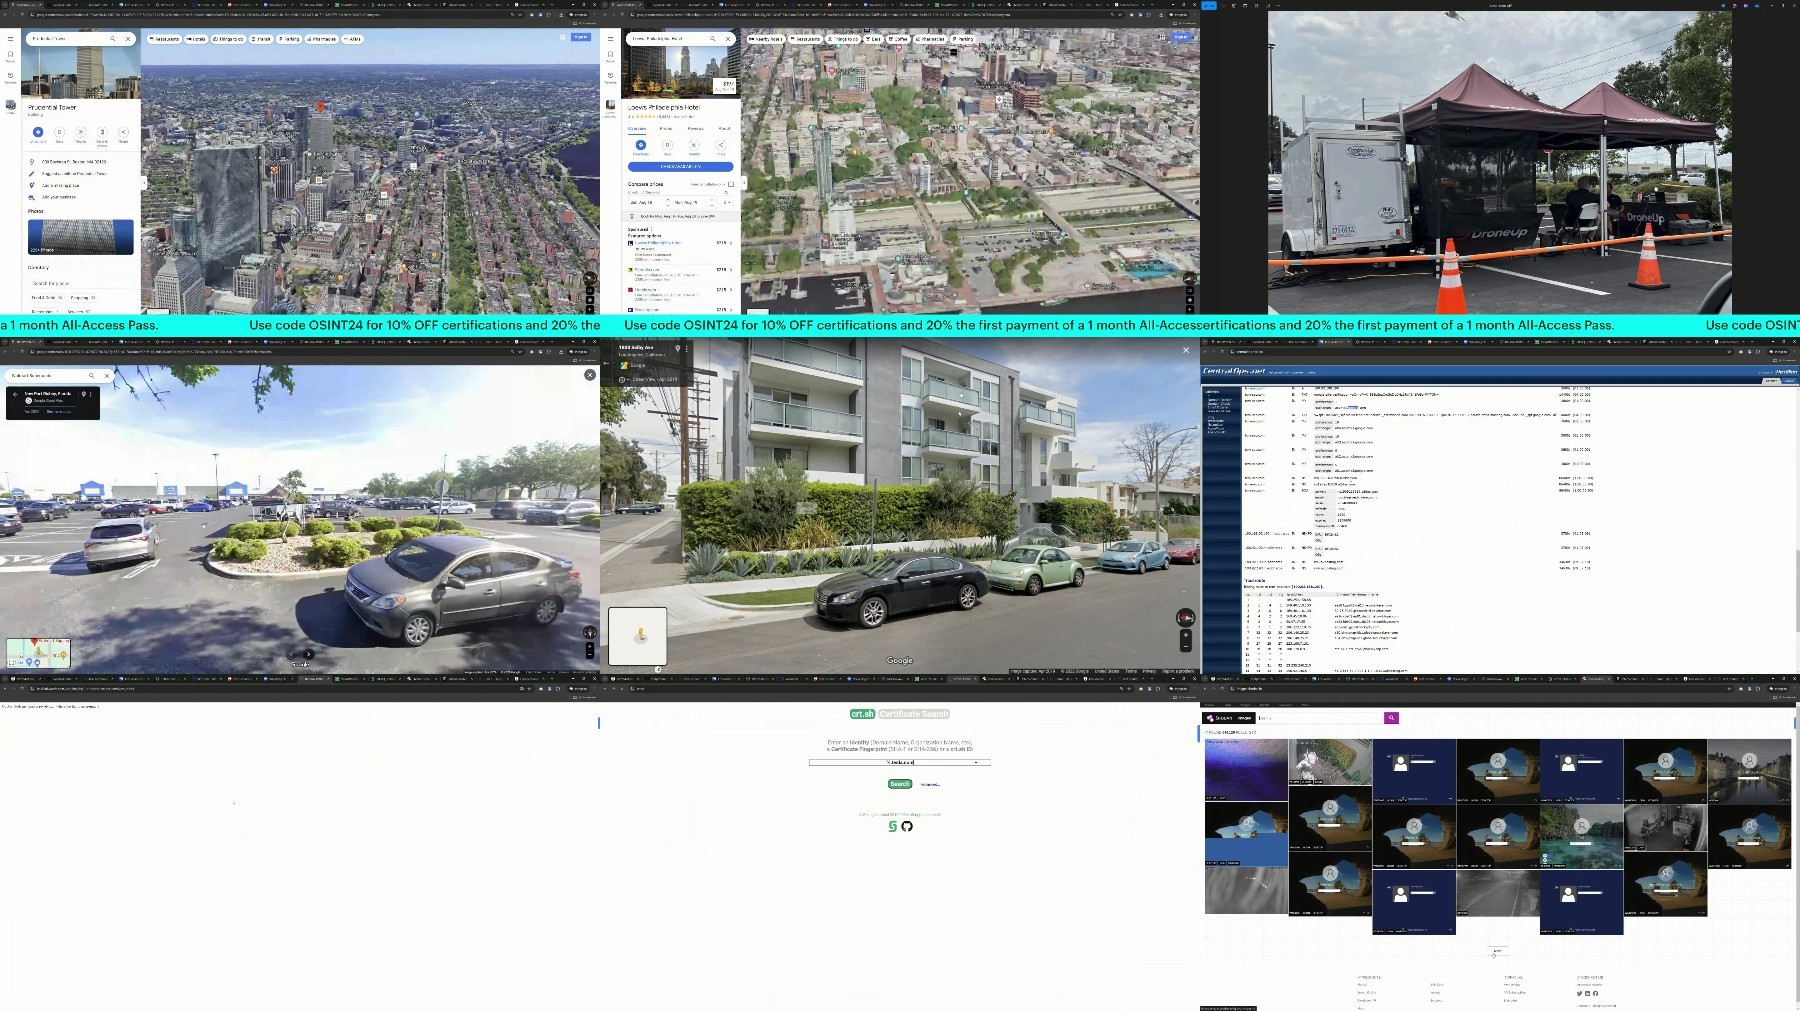Image resolution: width=1800 pixels, height=1011 pixels.
Task: Open the Sectigo icon on crt.sh
Action: [893, 826]
